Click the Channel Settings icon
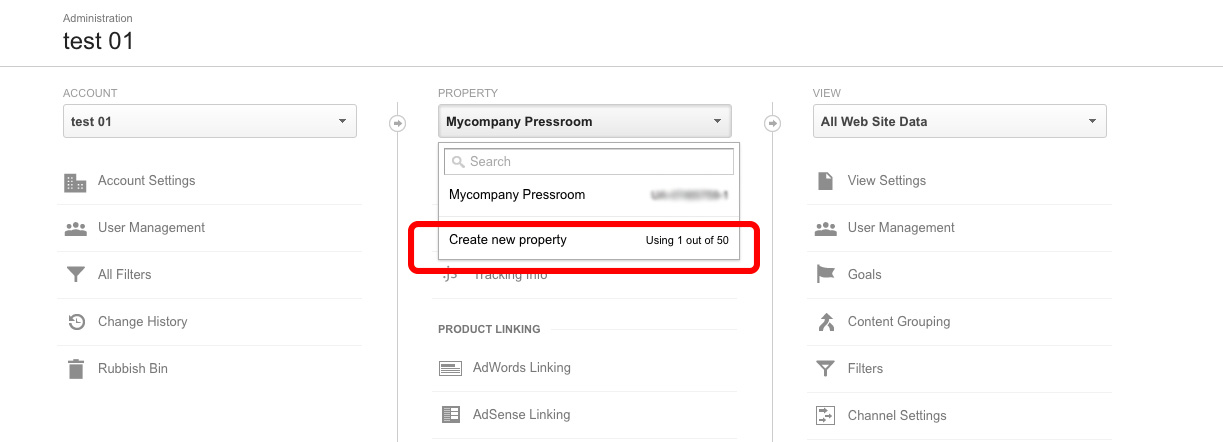 (x=826, y=415)
